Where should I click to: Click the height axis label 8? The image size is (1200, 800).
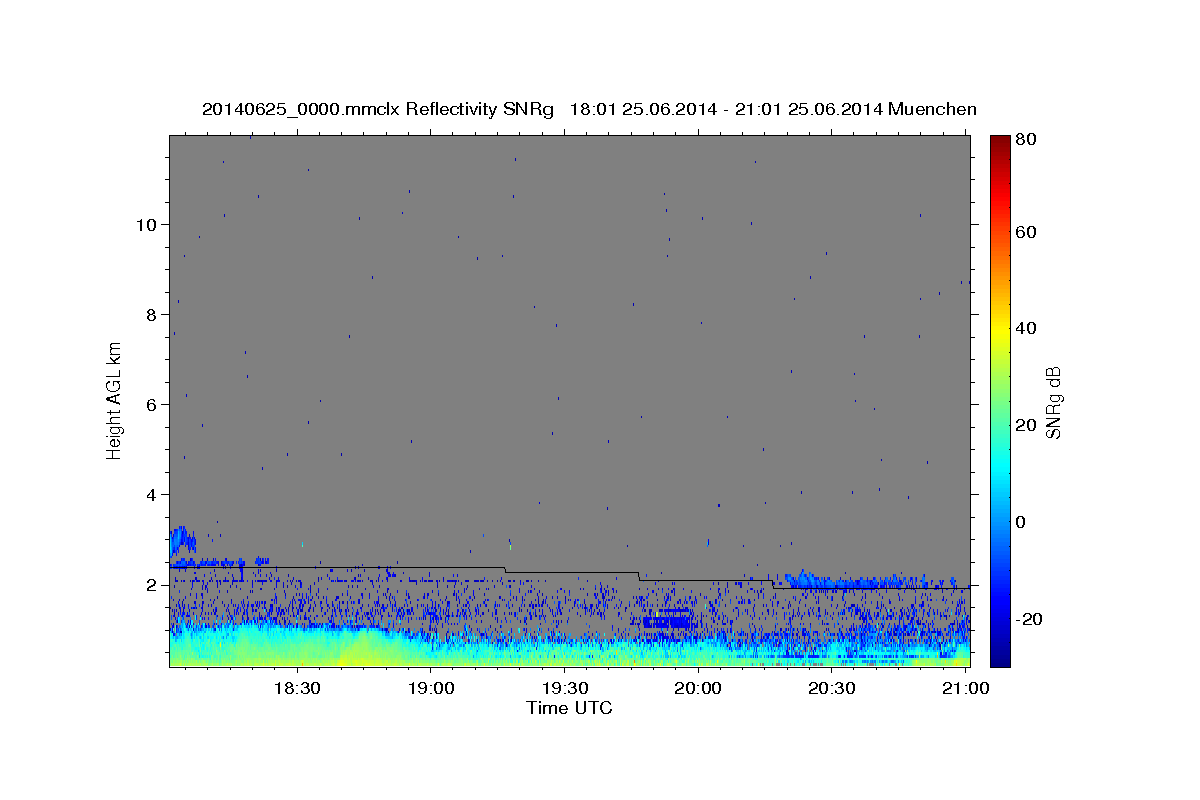tap(151, 314)
